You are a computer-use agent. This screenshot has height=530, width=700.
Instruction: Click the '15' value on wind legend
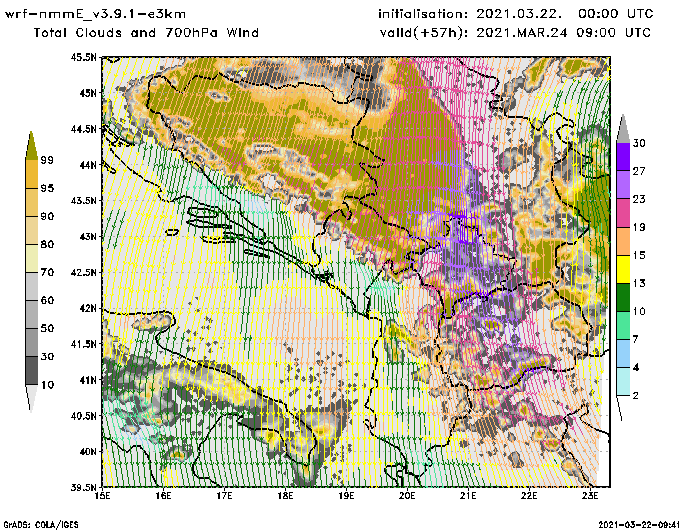pos(639,255)
